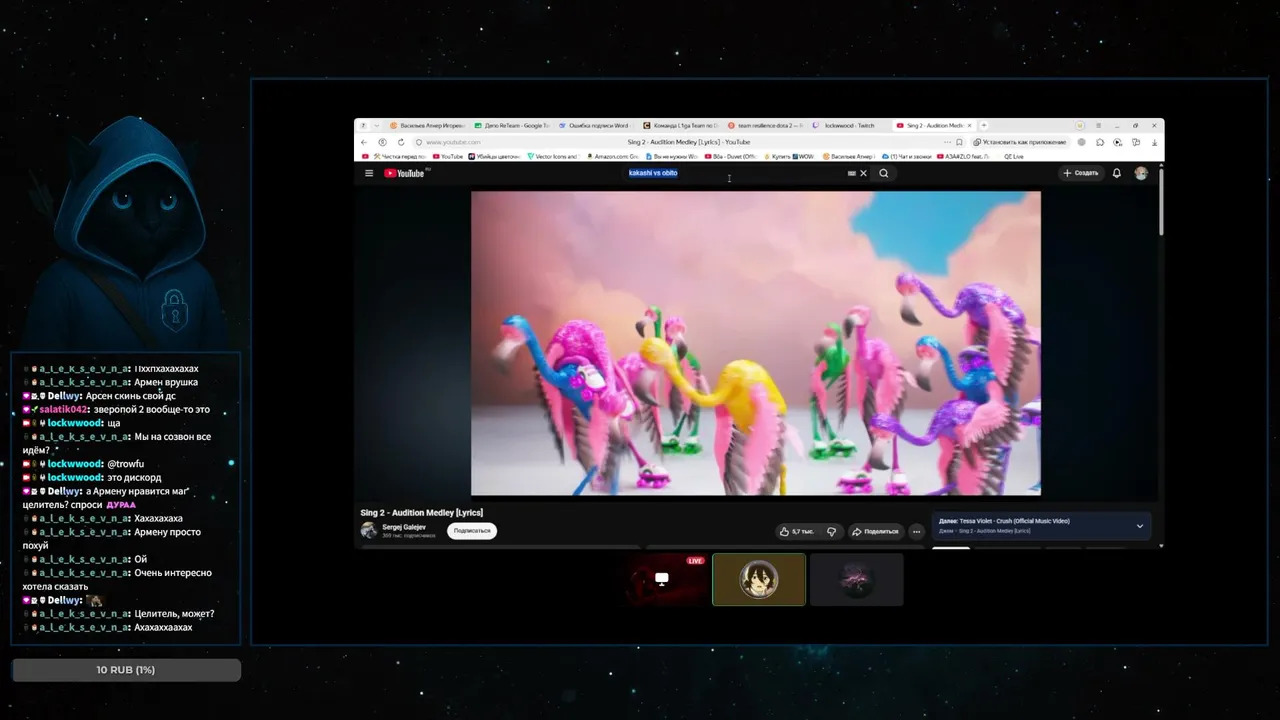This screenshot has height=720, width=1280.
Task: Open the address bar three-dots menu
Action: 946,142
